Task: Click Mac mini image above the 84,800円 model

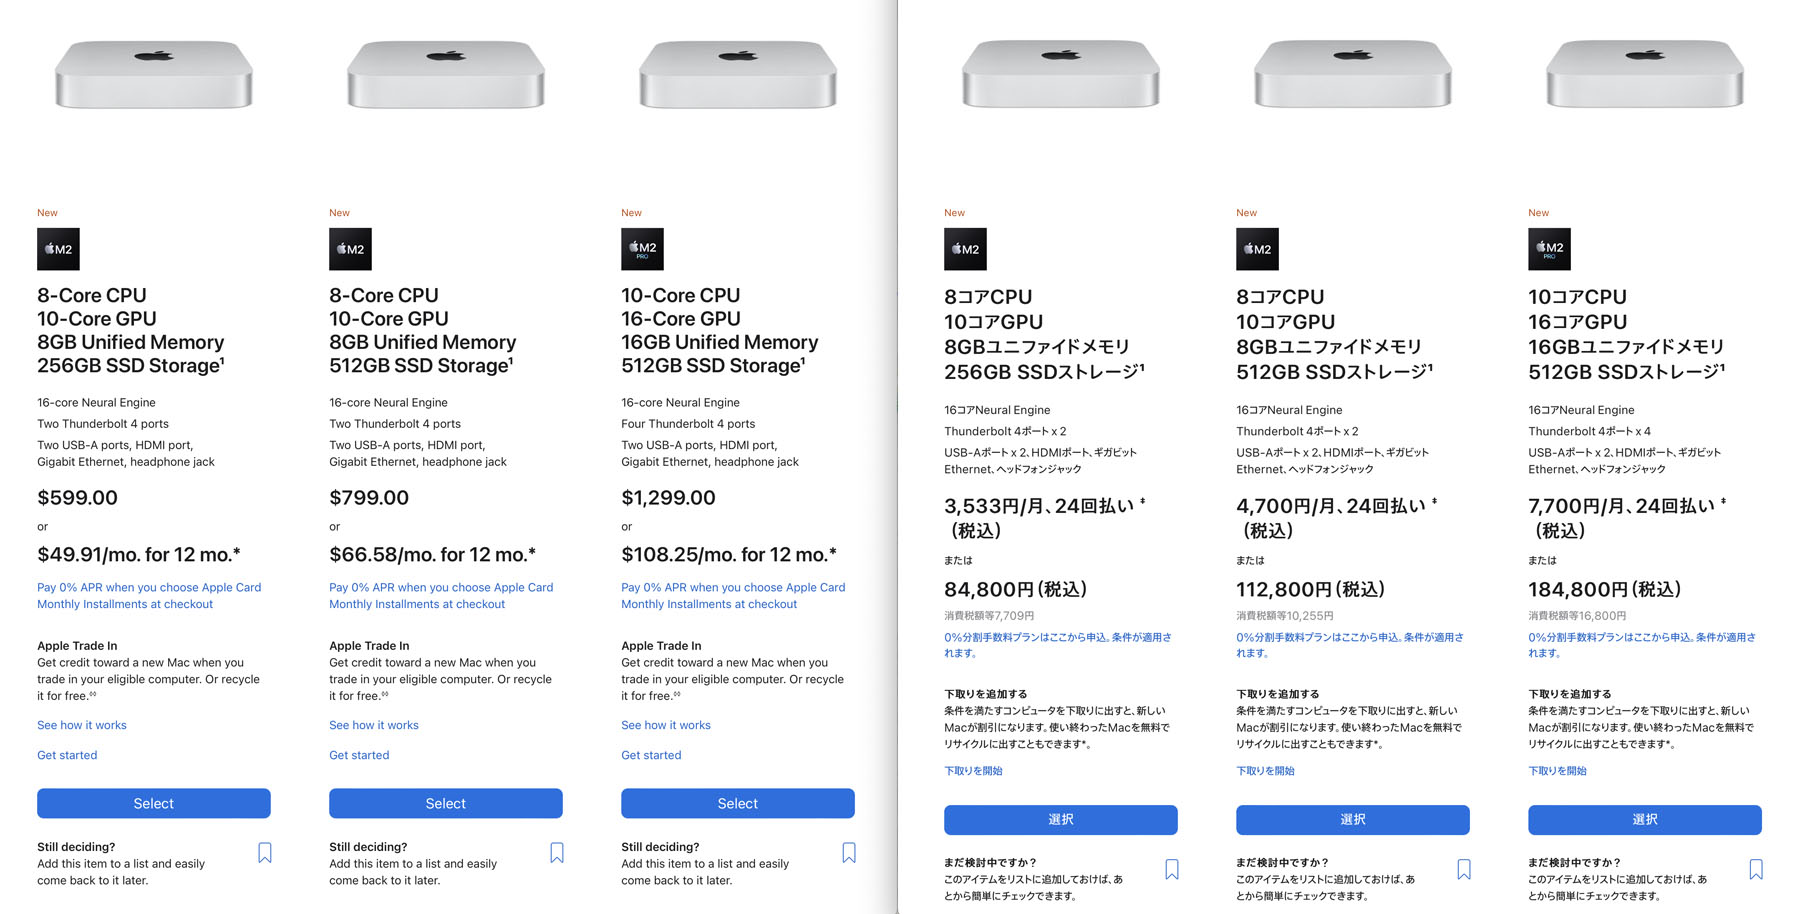Action: (1060, 74)
